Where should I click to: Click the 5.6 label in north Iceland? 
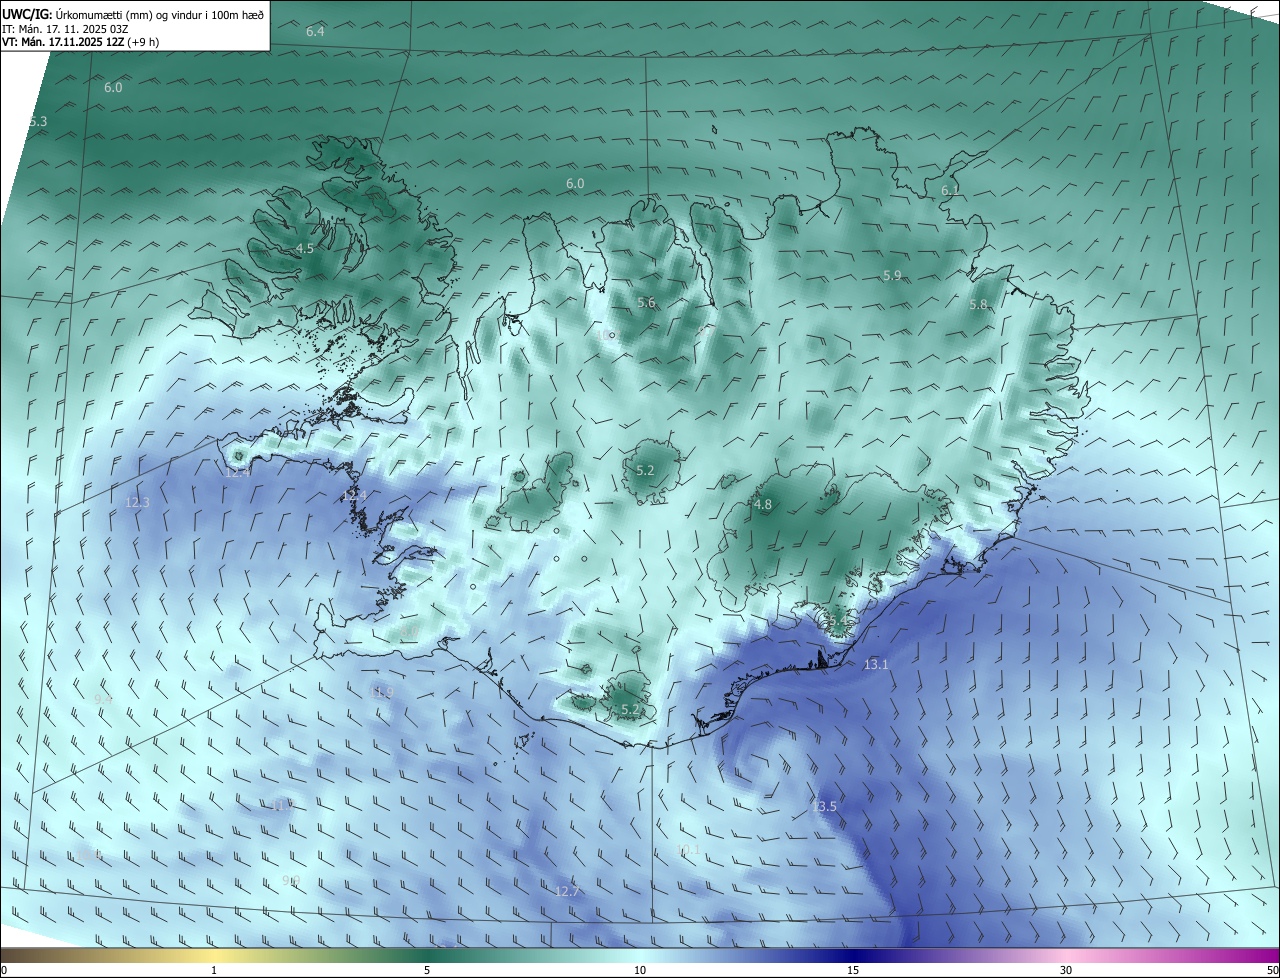646,303
